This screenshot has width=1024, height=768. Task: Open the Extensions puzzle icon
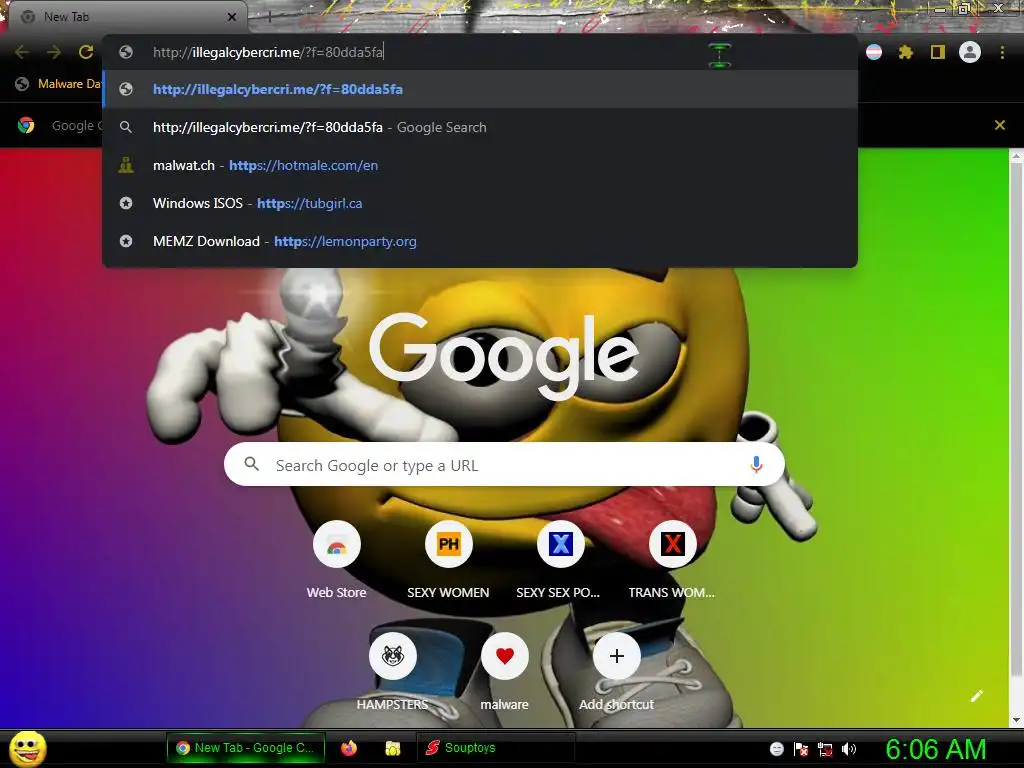click(905, 52)
